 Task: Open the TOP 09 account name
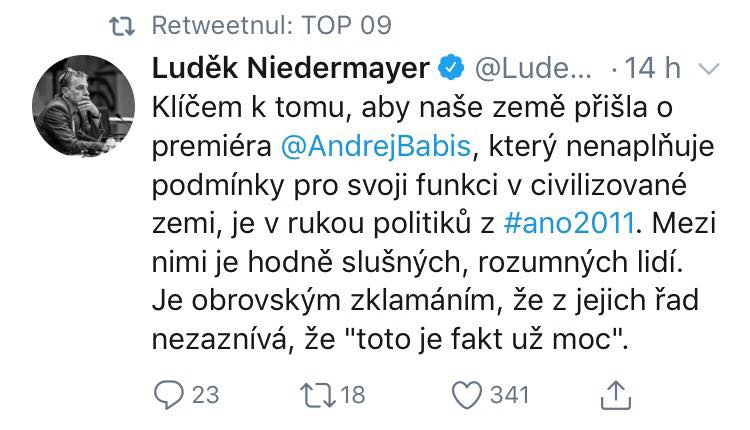(x=347, y=25)
